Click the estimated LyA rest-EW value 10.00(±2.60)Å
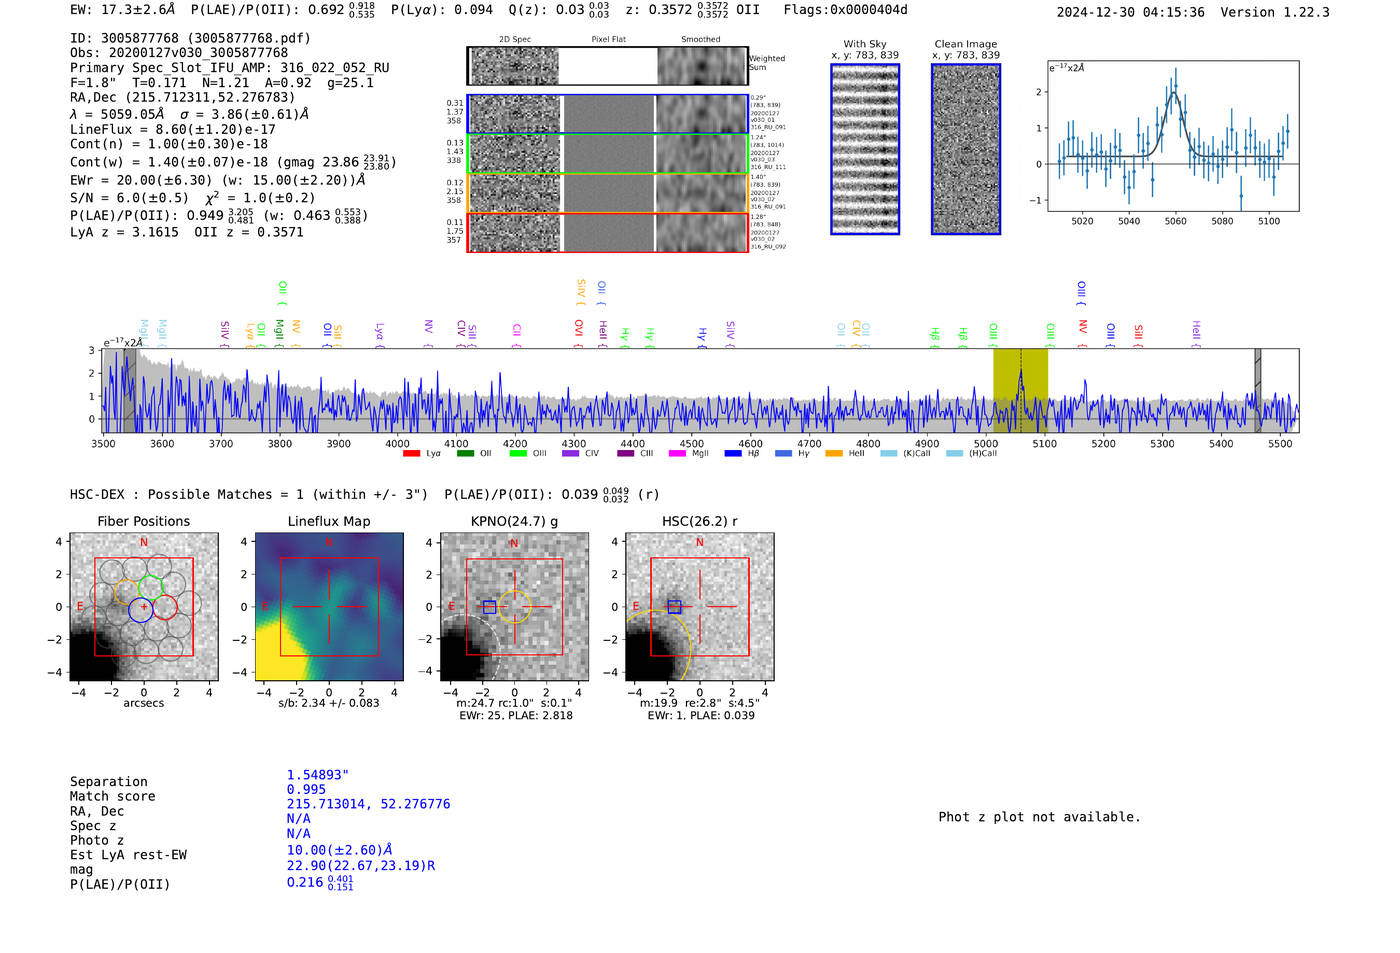Viewport: 1400px width, 953px height. click(339, 850)
